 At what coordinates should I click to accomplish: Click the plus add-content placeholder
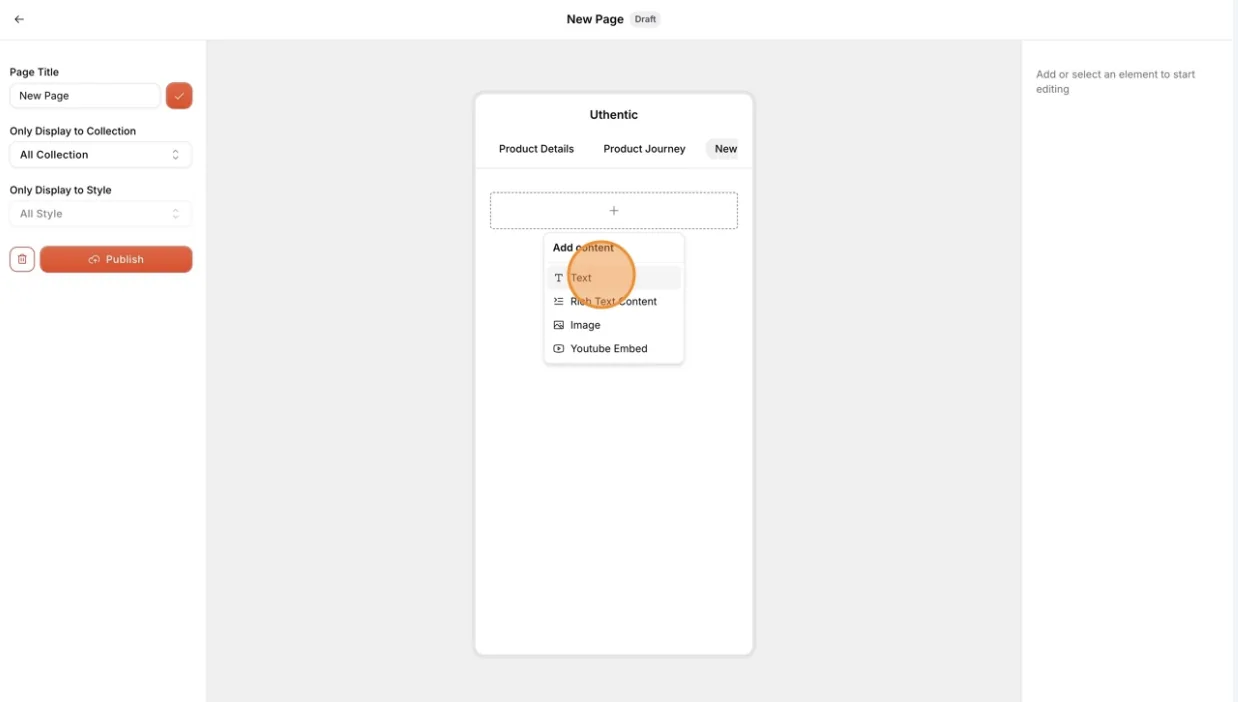click(614, 211)
